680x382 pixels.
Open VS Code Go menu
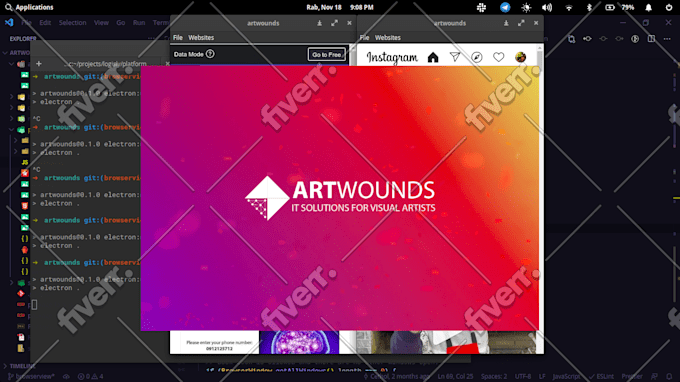tap(121, 23)
